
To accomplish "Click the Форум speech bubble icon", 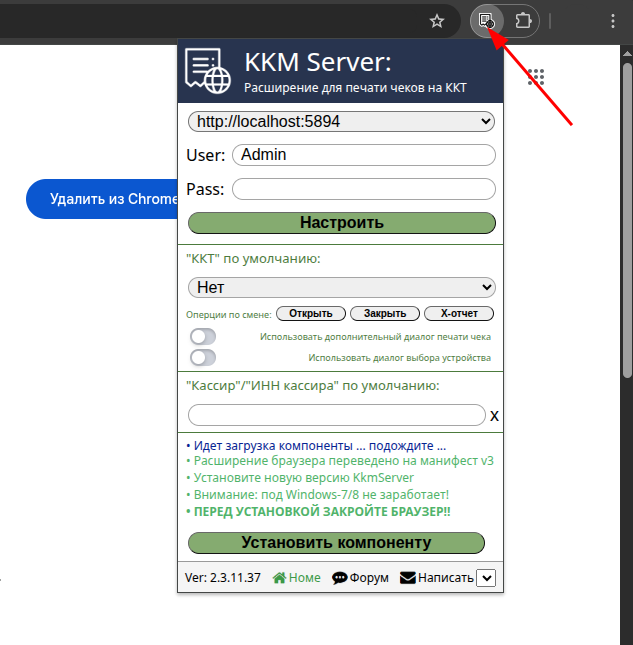I will 339,578.
